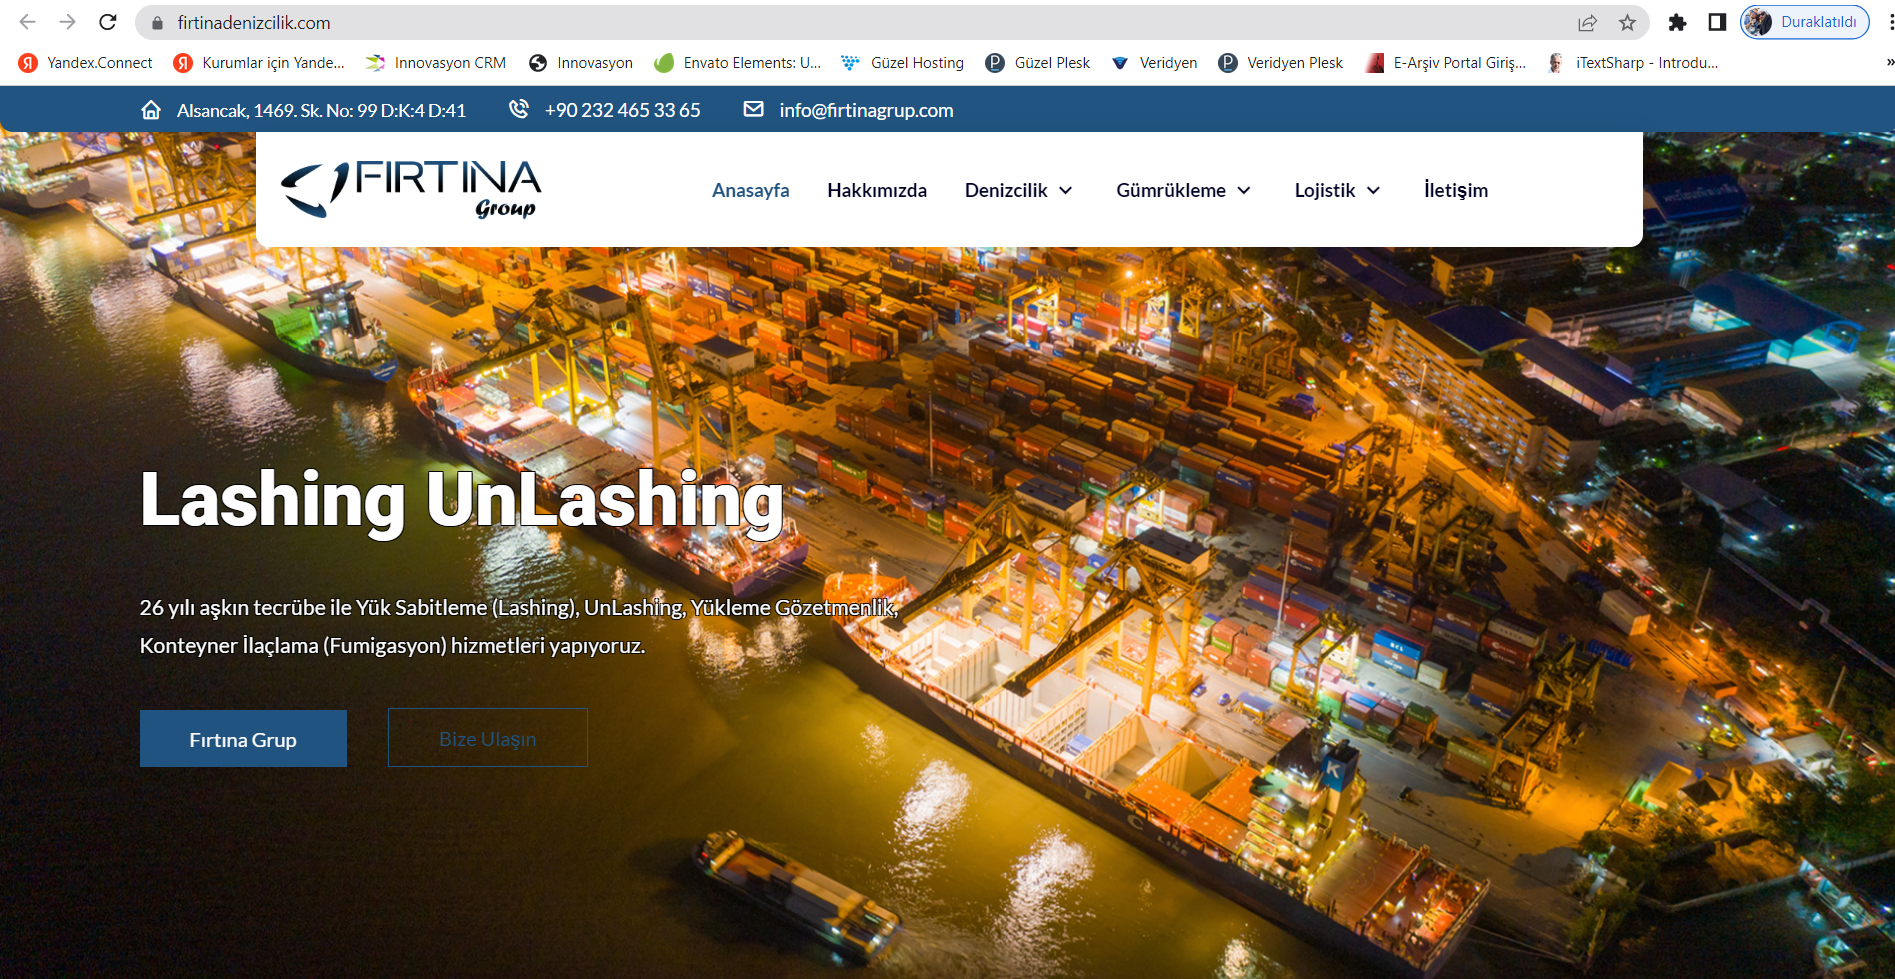1895x979 pixels.
Task: Click the 26 yılı aşkın tecrübe description text
Action: [x=519, y=626]
